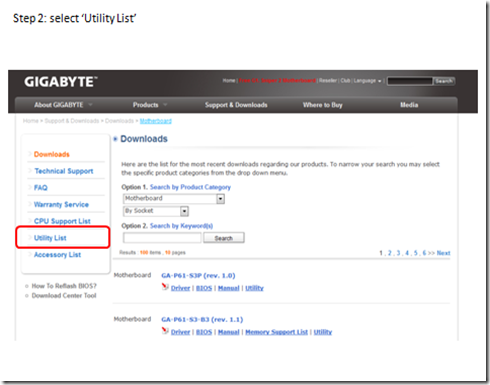Click the Motherboard breadcrumb link
The height and width of the screenshot is (385, 490).
[x=156, y=121]
